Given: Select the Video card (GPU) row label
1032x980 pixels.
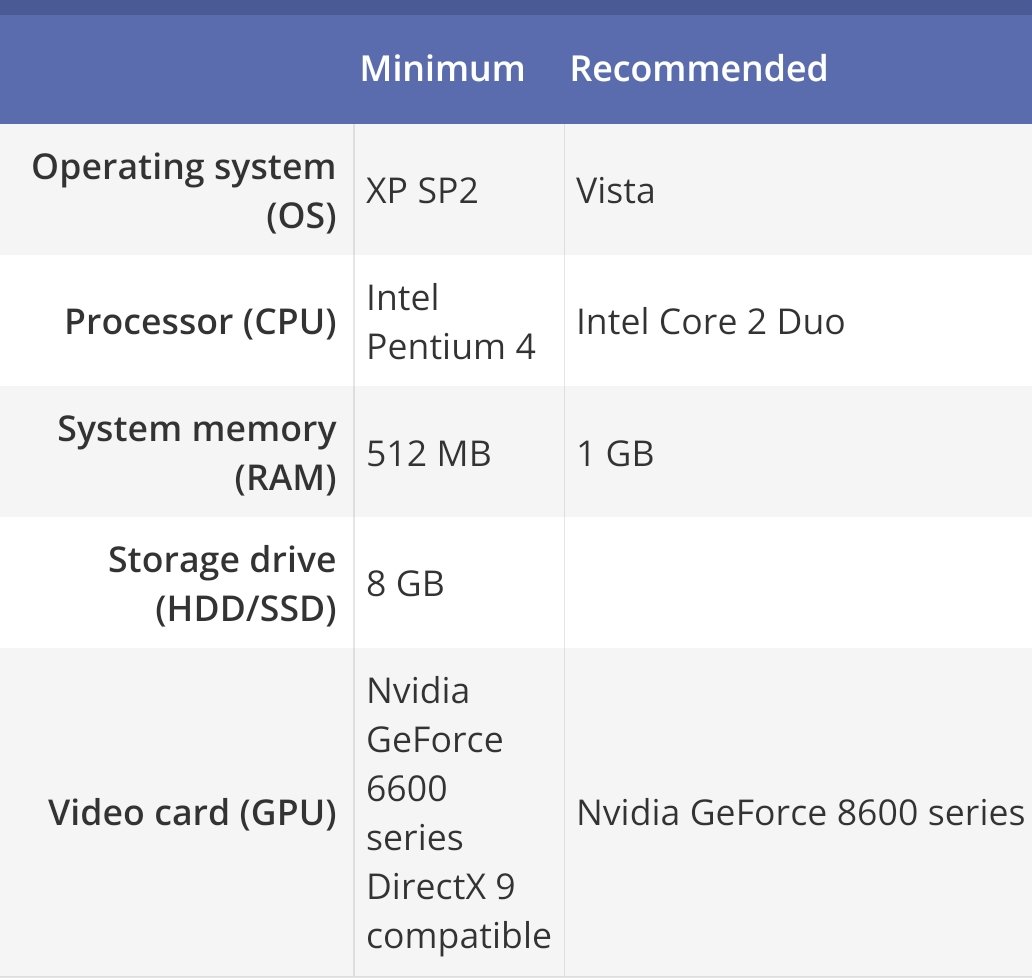Looking at the screenshot, I should pos(192,812).
